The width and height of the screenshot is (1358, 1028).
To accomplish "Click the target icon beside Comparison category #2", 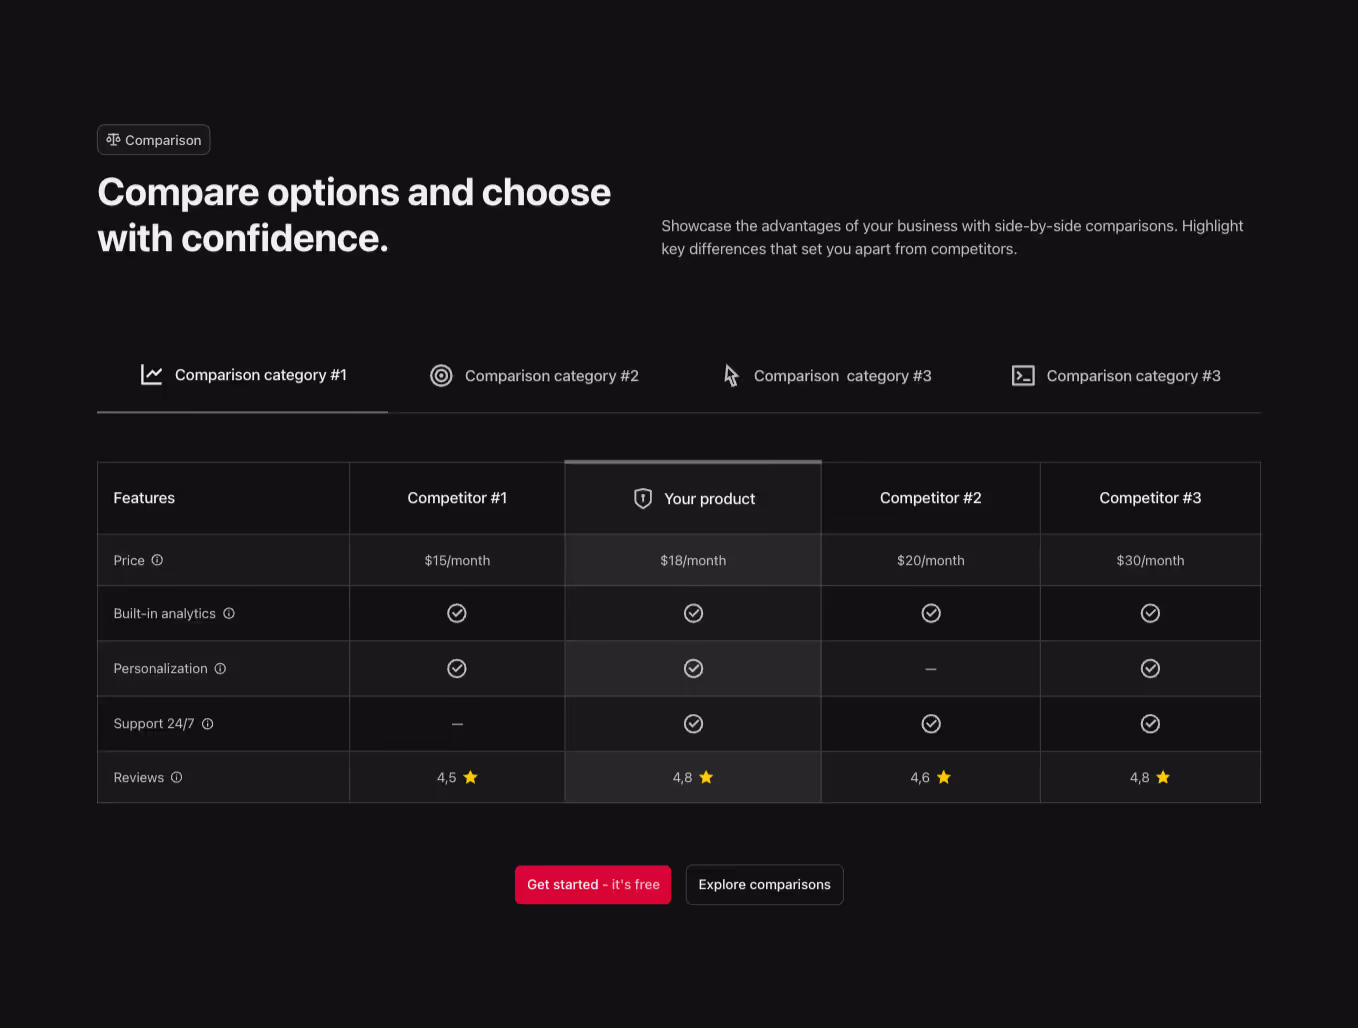I will point(441,375).
